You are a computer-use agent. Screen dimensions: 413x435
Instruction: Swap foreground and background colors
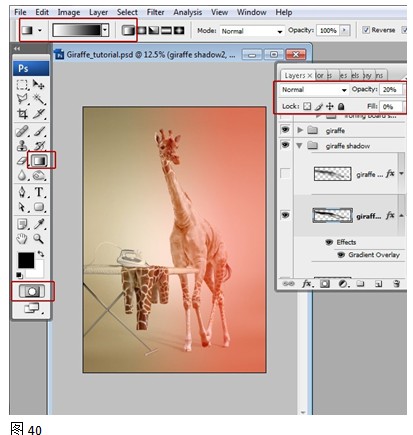point(41,254)
